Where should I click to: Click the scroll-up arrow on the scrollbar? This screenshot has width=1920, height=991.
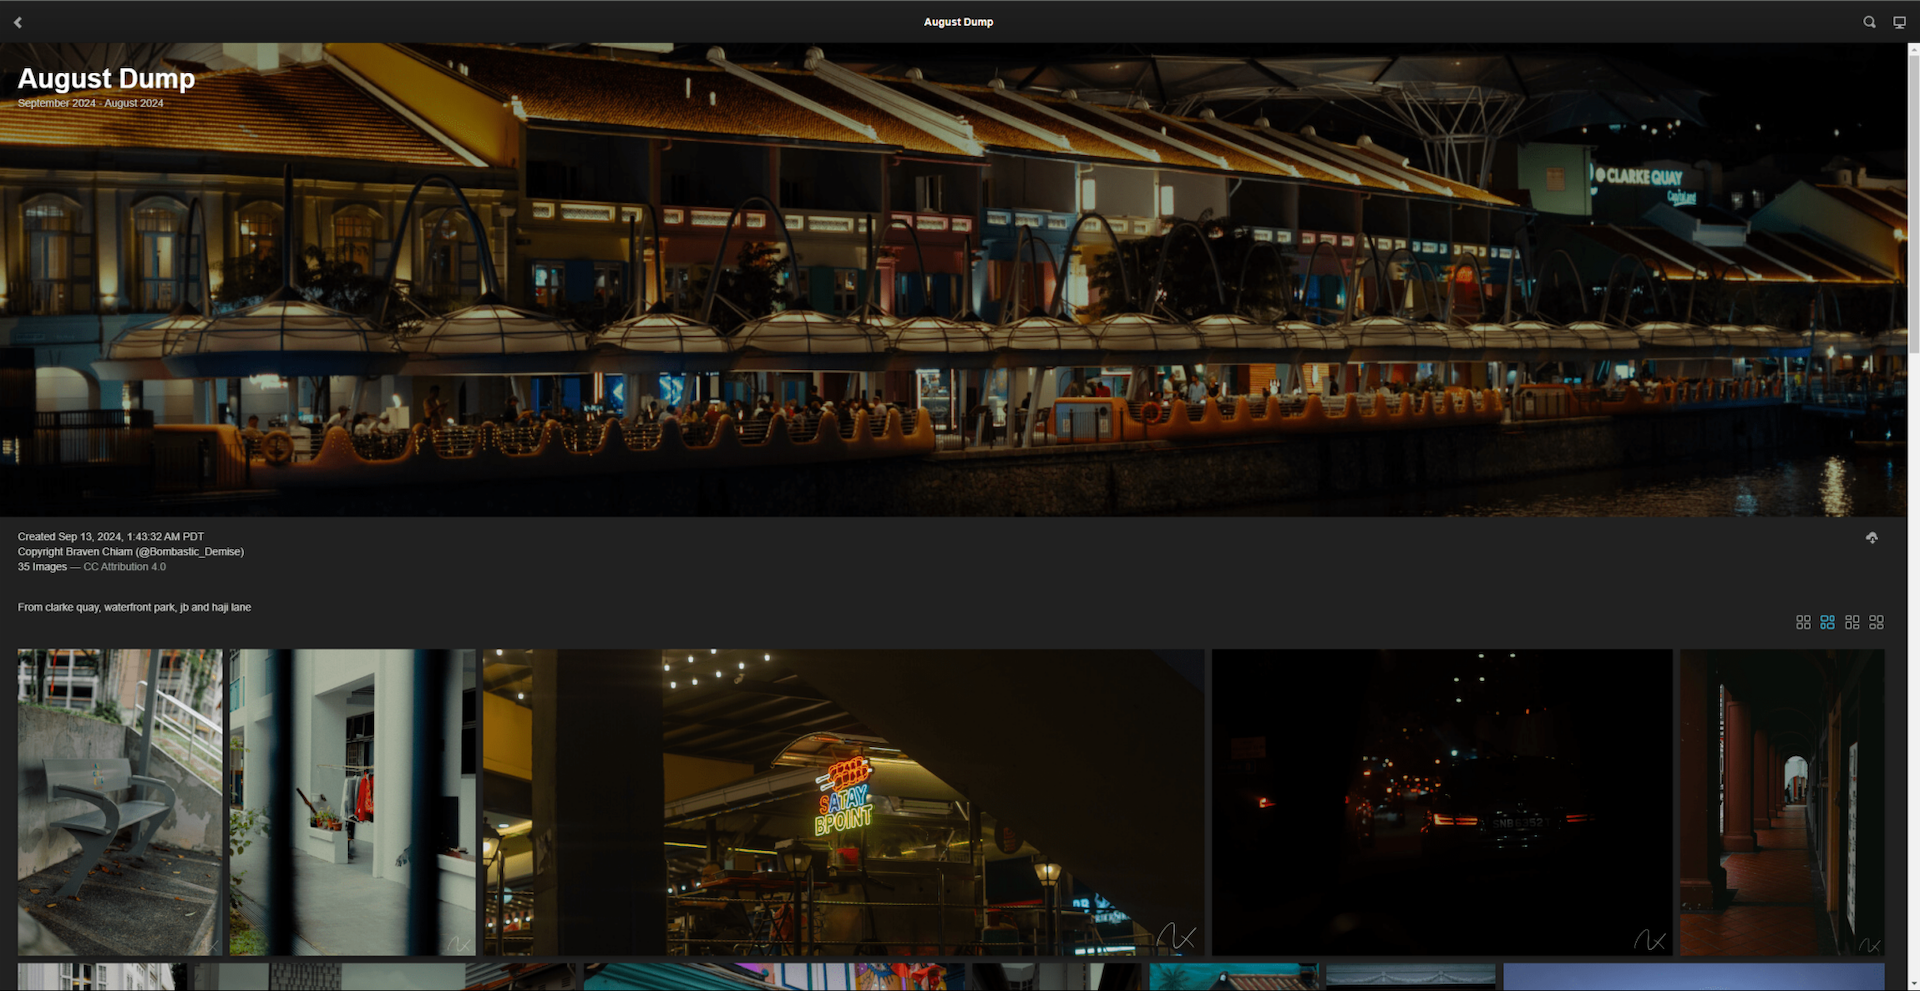tap(1913, 48)
